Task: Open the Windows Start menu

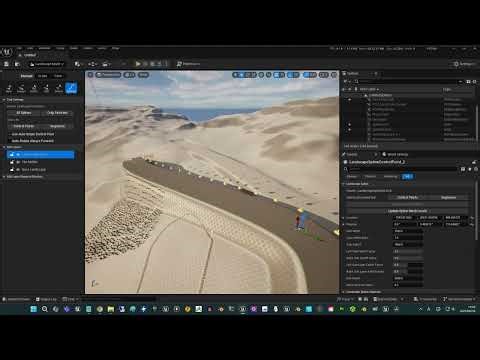Action: point(34,309)
